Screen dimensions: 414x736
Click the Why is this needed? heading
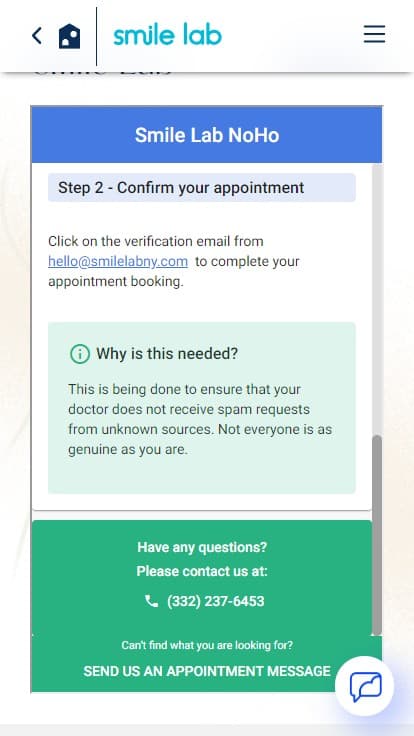[167, 353]
